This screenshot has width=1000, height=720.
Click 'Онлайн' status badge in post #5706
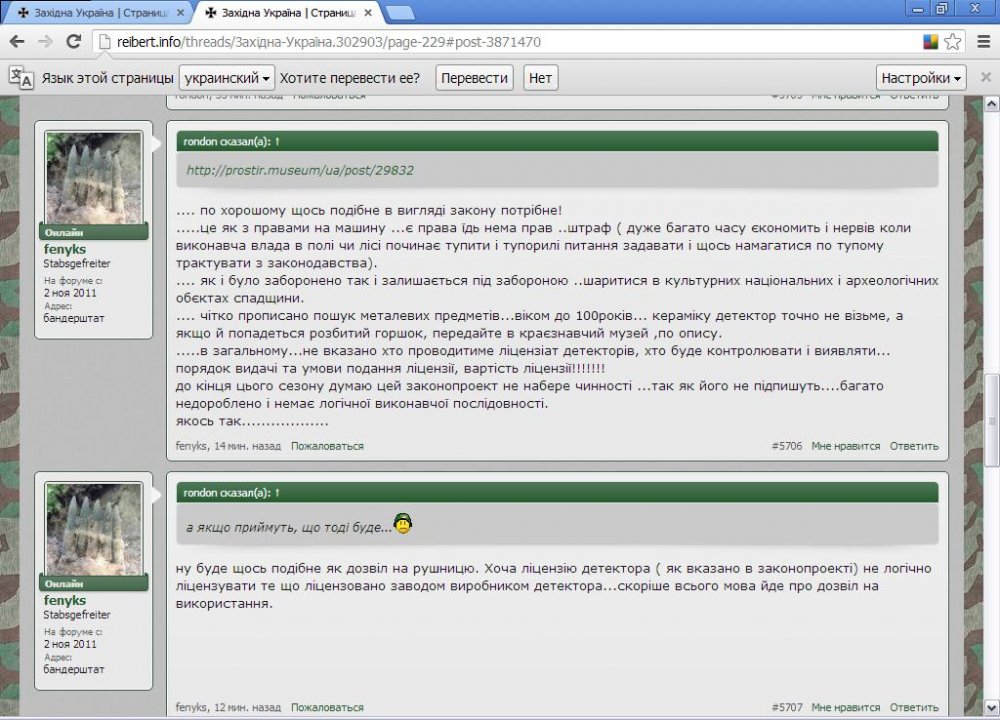94,232
